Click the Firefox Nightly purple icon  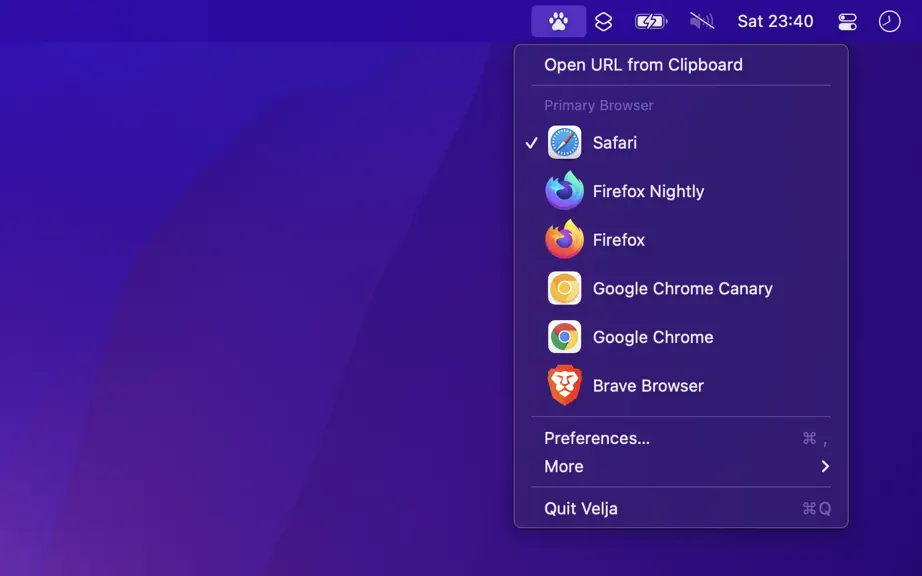(x=564, y=190)
